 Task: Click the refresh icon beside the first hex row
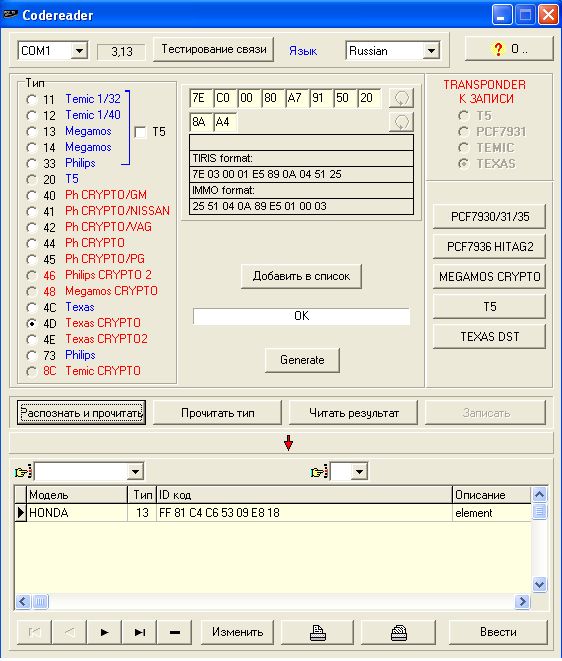pos(401,98)
